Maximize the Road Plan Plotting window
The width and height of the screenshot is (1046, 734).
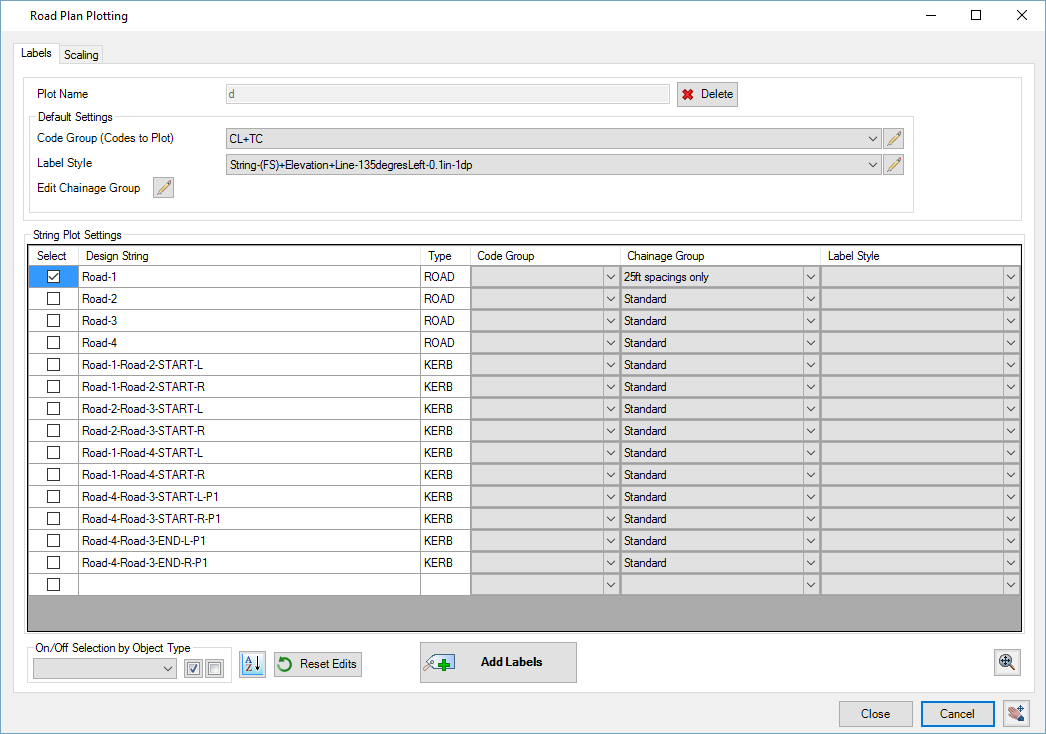click(976, 15)
